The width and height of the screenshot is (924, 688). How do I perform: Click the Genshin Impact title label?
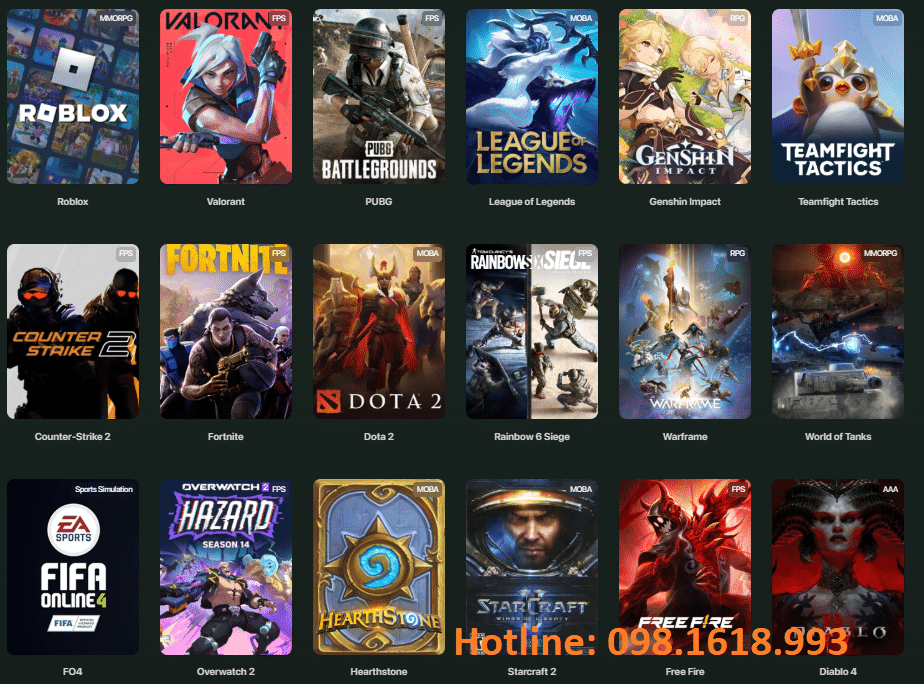[685, 201]
